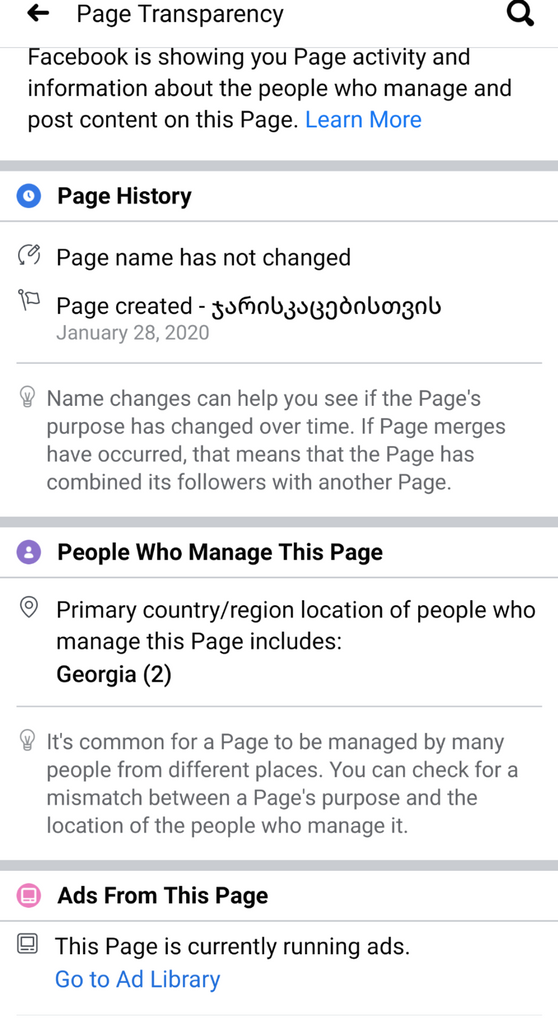
Task: Tap the back arrow icon
Action: point(39,13)
